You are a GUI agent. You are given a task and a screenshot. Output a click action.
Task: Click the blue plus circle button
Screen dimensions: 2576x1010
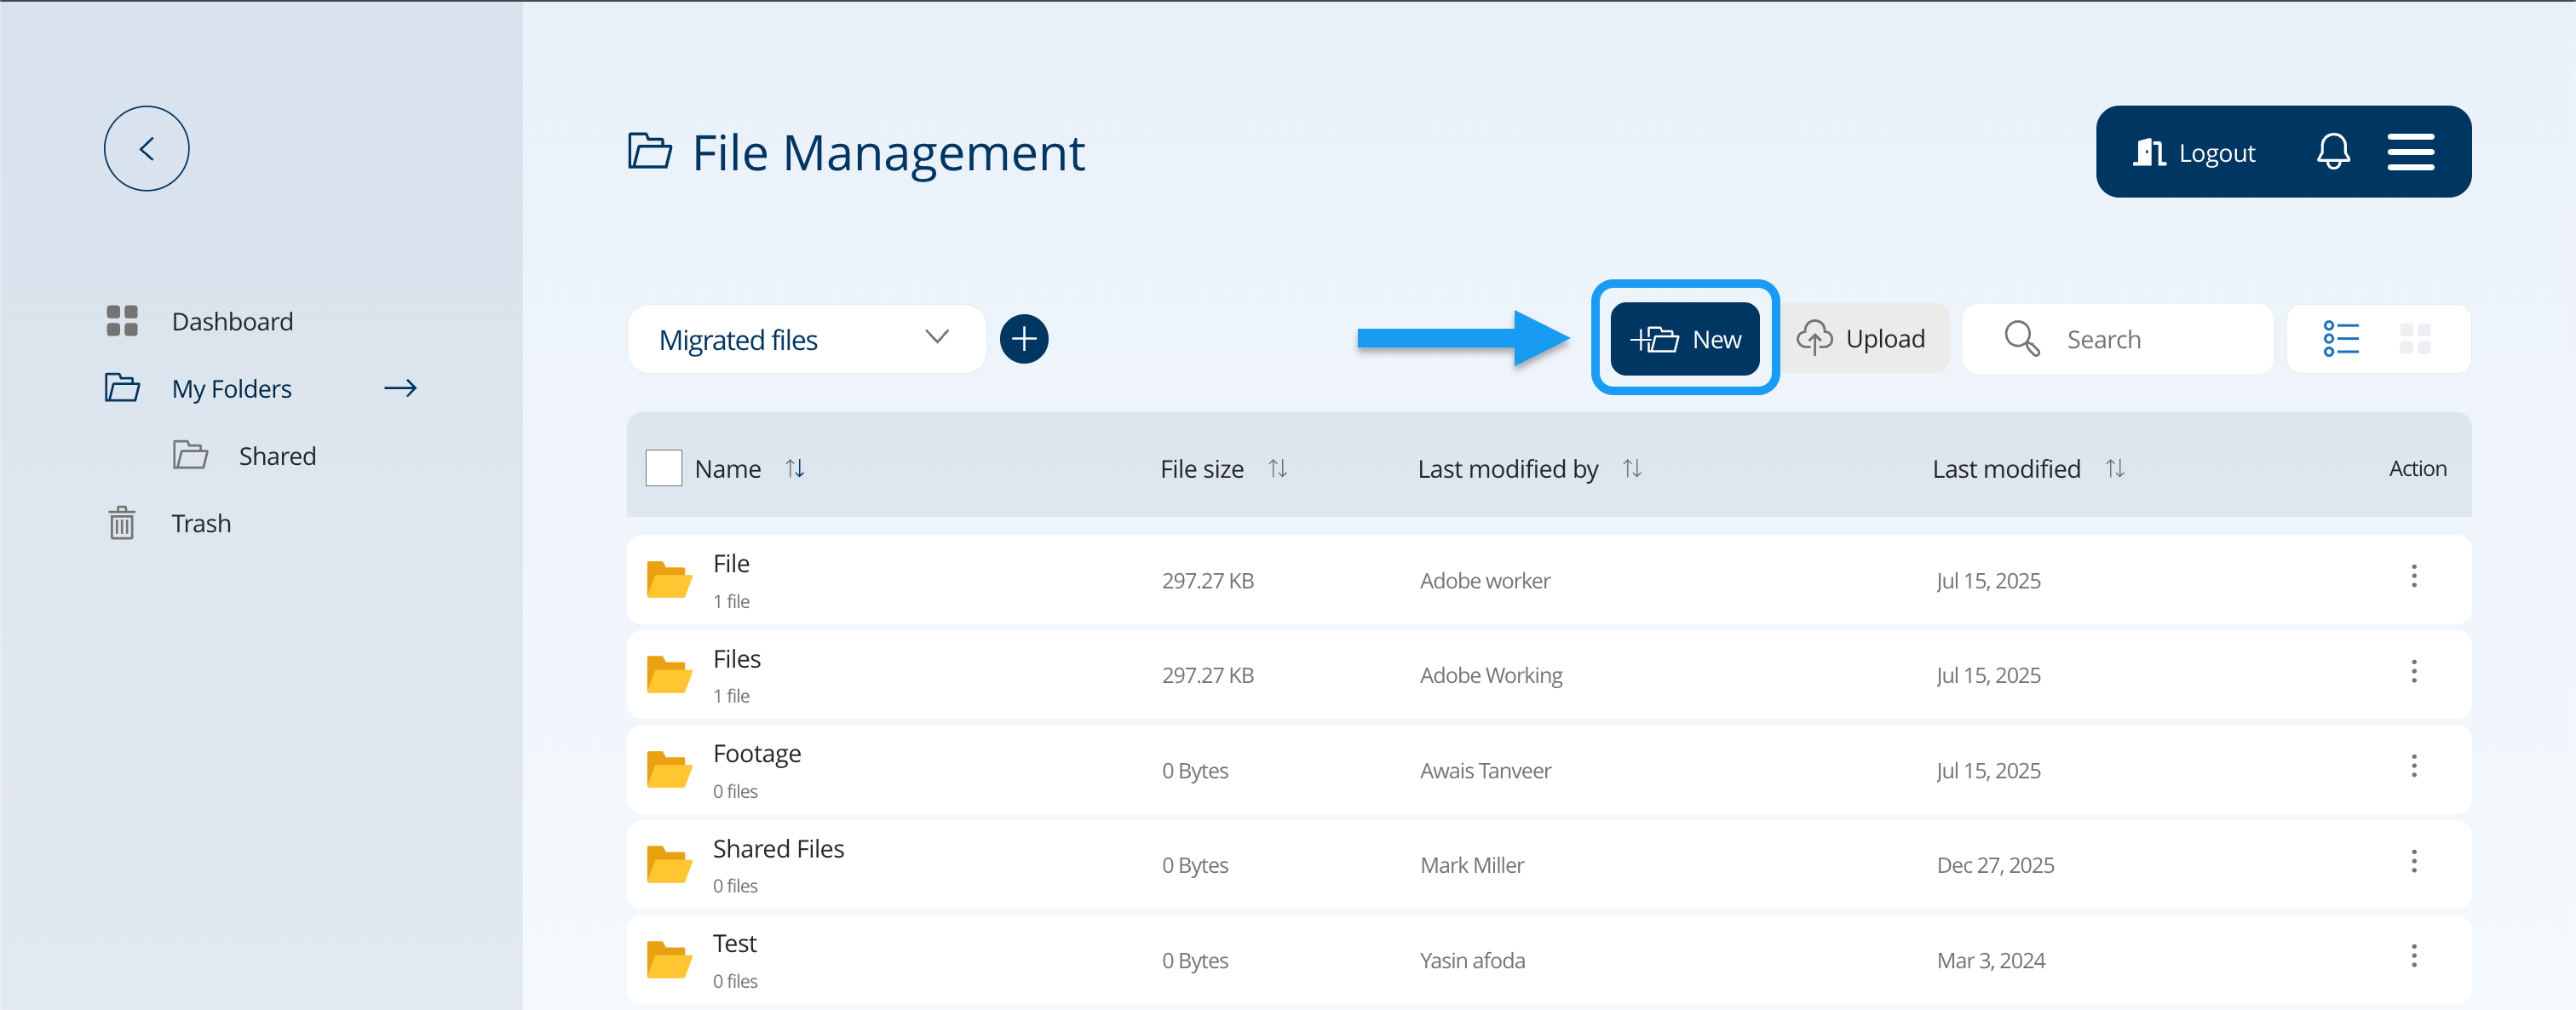[x=1023, y=339]
